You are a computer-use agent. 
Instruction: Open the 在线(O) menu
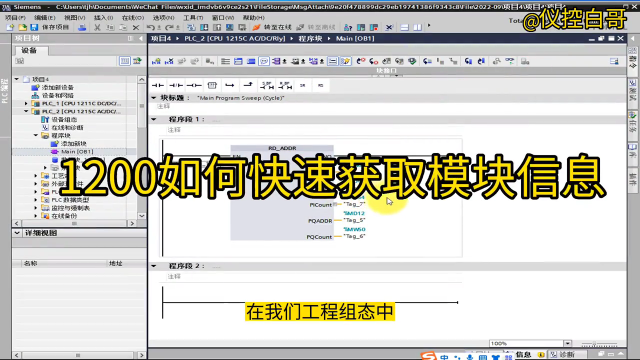(x=133, y=18)
